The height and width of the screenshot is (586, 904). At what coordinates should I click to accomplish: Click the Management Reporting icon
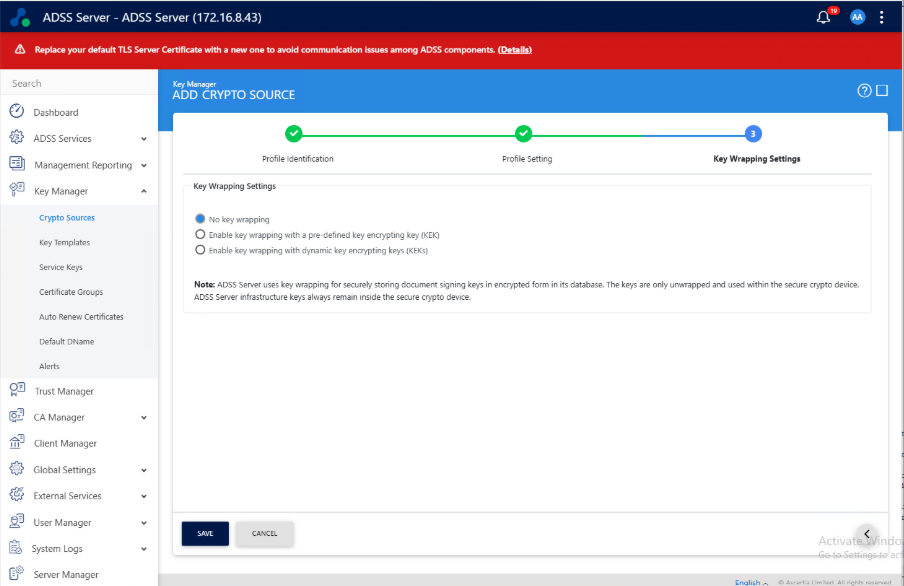pyautogui.click(x=17, y=164)
